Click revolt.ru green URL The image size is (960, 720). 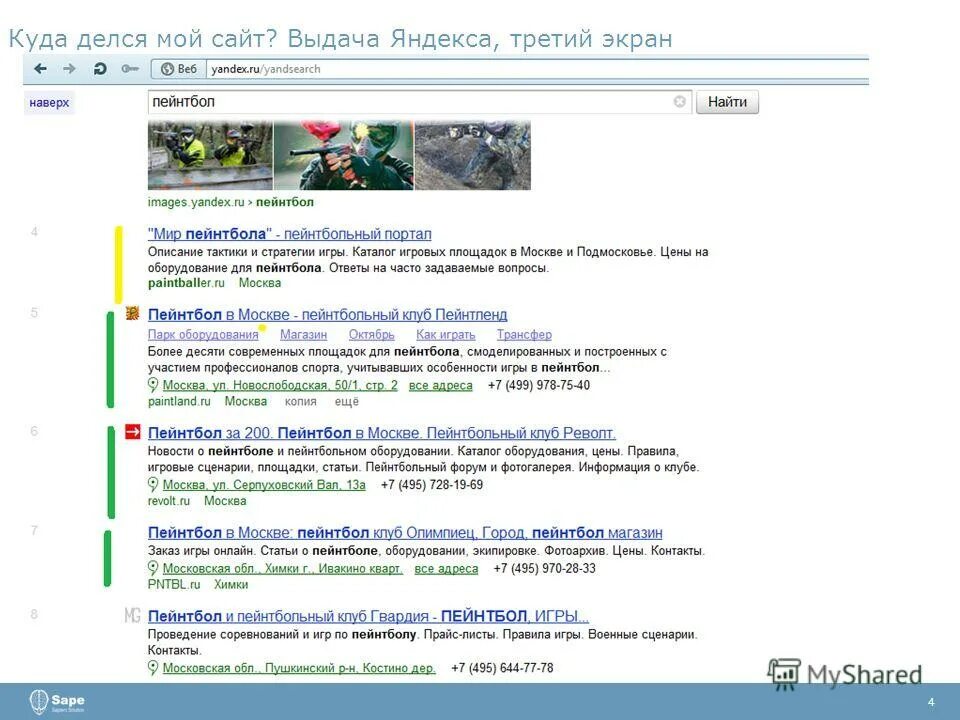(168, 501)
